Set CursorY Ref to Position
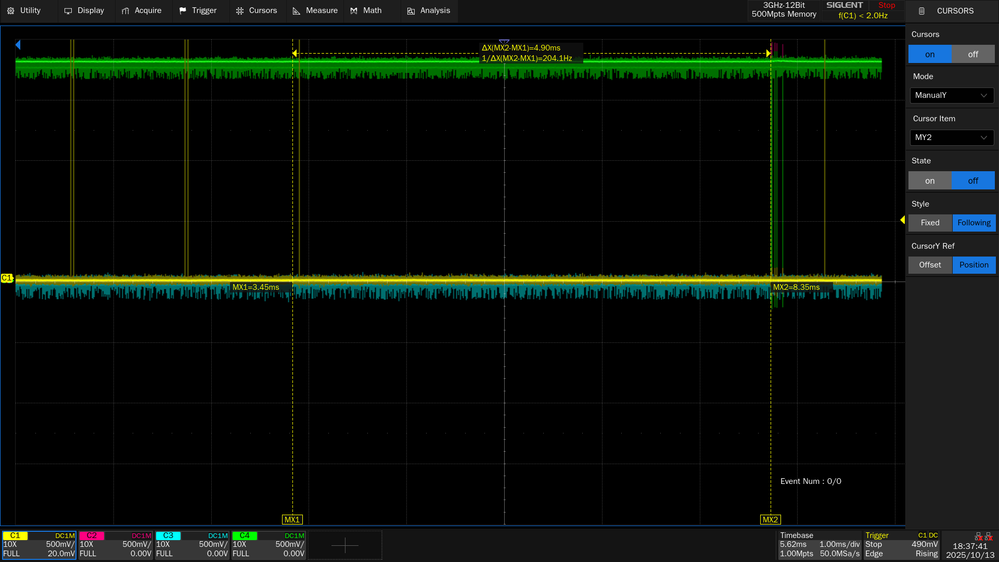 tap(974, 264)
